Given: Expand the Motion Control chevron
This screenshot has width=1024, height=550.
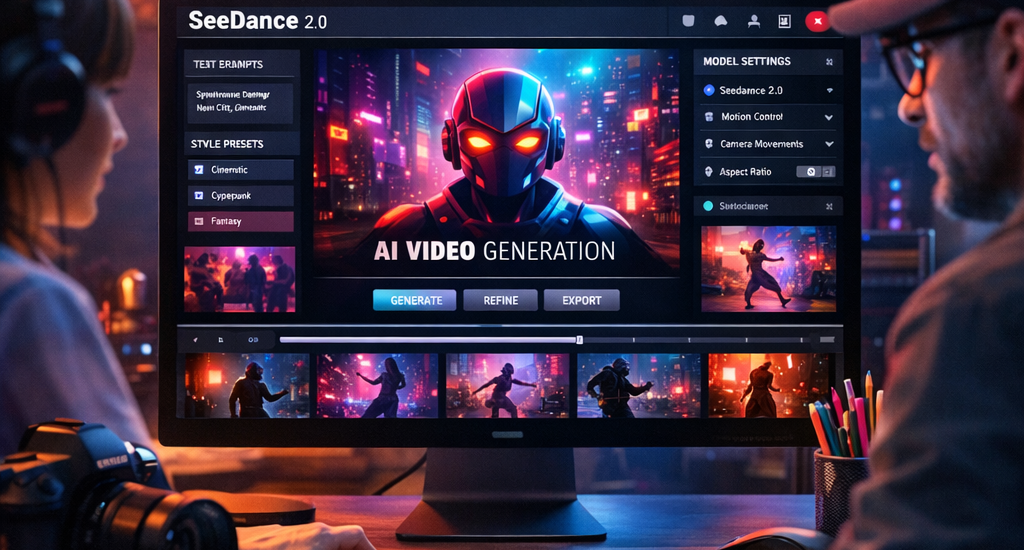Looking at the screenshot, I should click(x=829, y=118).
